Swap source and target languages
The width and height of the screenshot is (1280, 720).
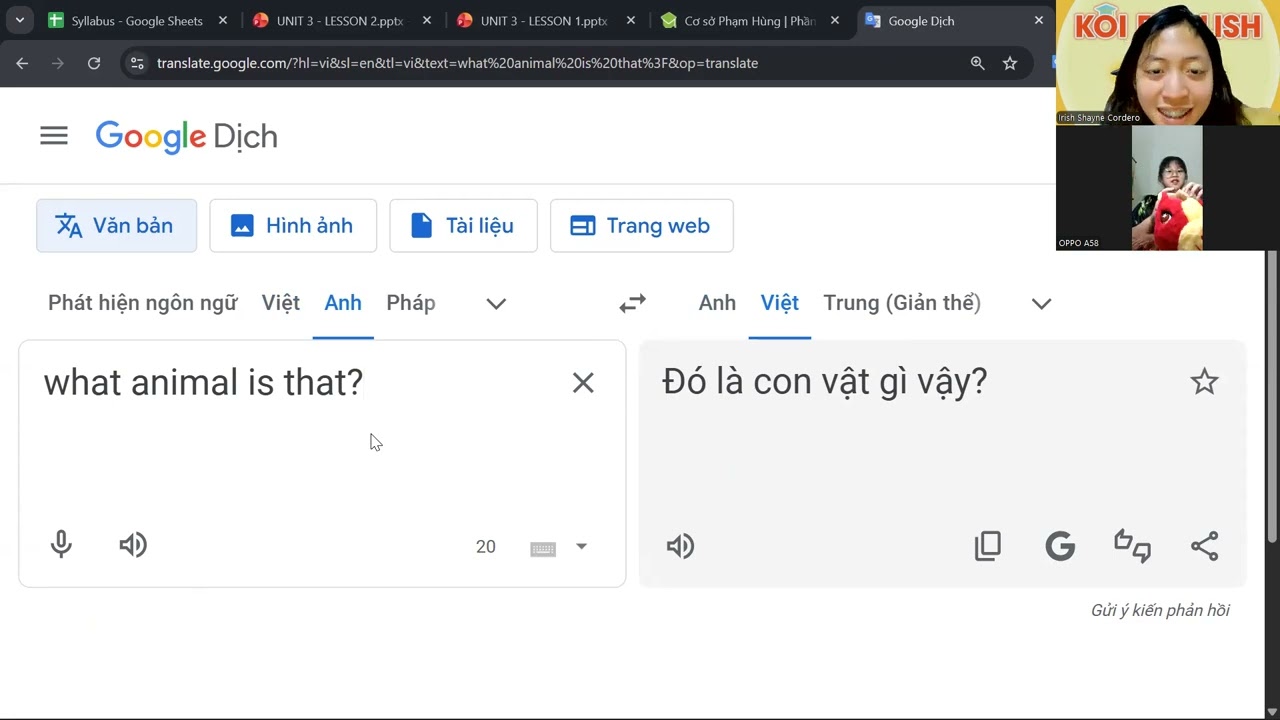click(x=632, y=303)
